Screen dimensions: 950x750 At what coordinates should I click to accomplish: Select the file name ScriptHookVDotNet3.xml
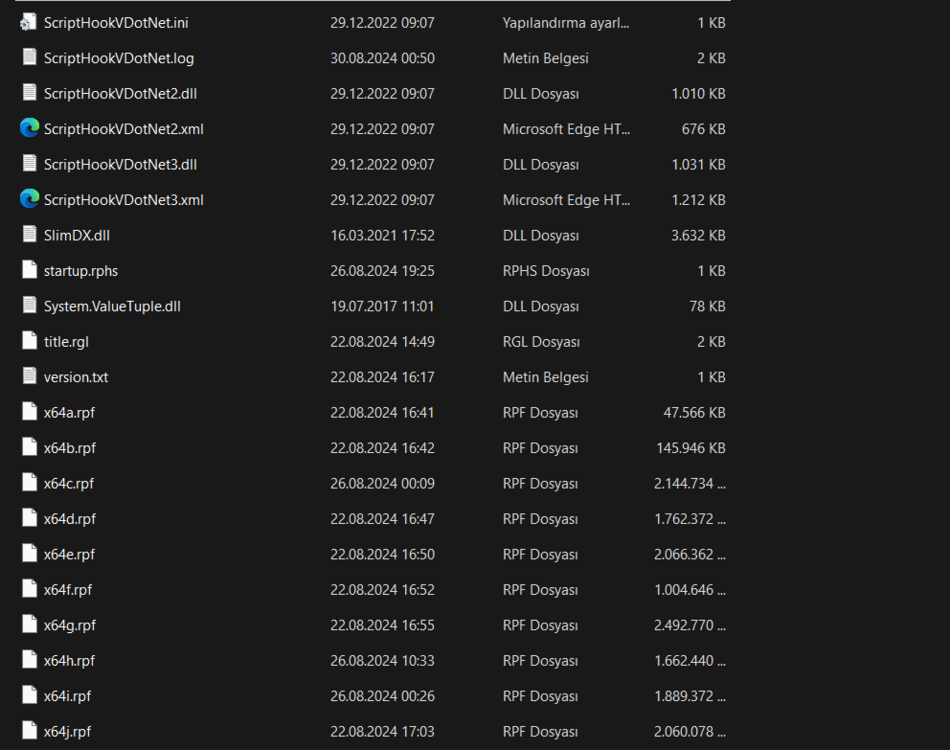(x=124, y=200)
